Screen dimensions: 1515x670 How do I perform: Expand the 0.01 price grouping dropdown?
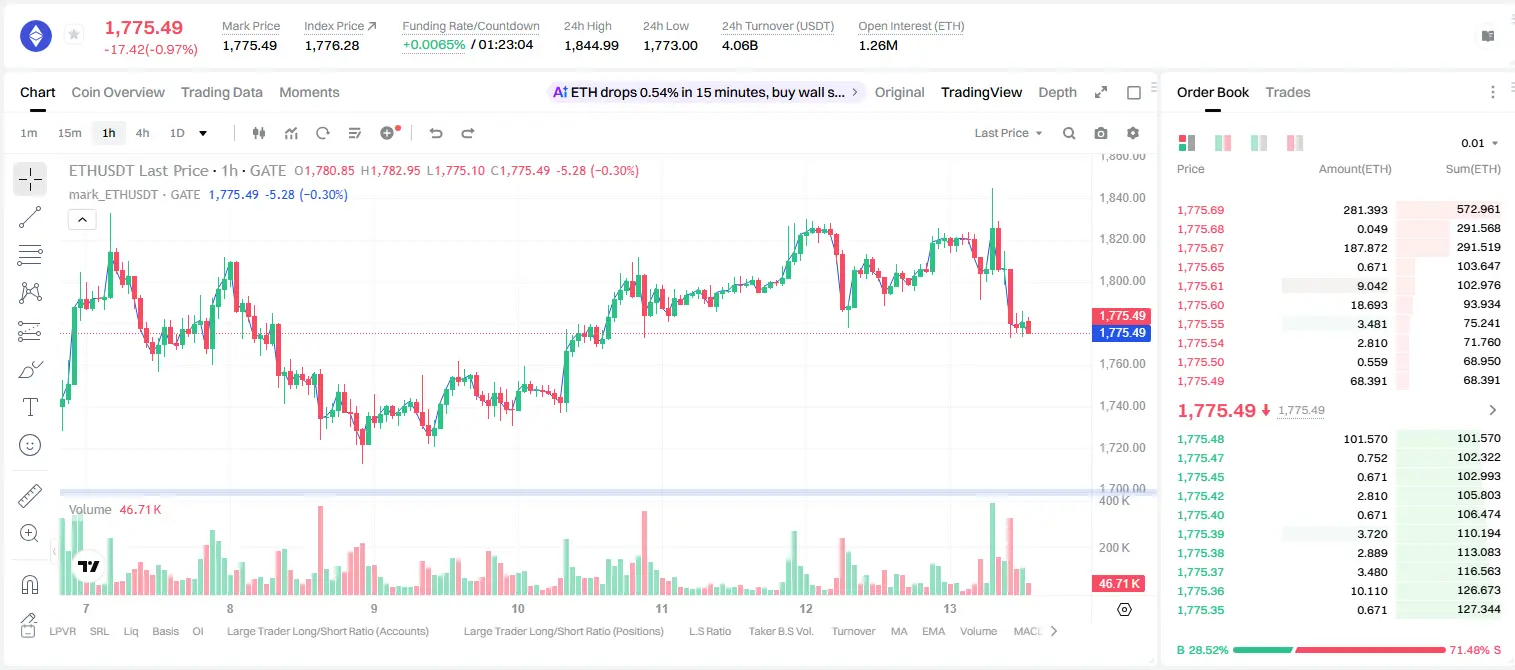tap(1480, 143)
